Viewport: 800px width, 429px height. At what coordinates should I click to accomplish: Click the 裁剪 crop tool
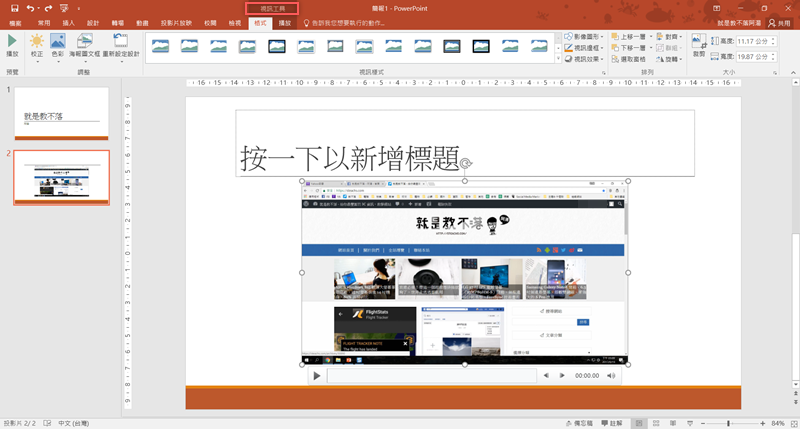tap(698, 45)
